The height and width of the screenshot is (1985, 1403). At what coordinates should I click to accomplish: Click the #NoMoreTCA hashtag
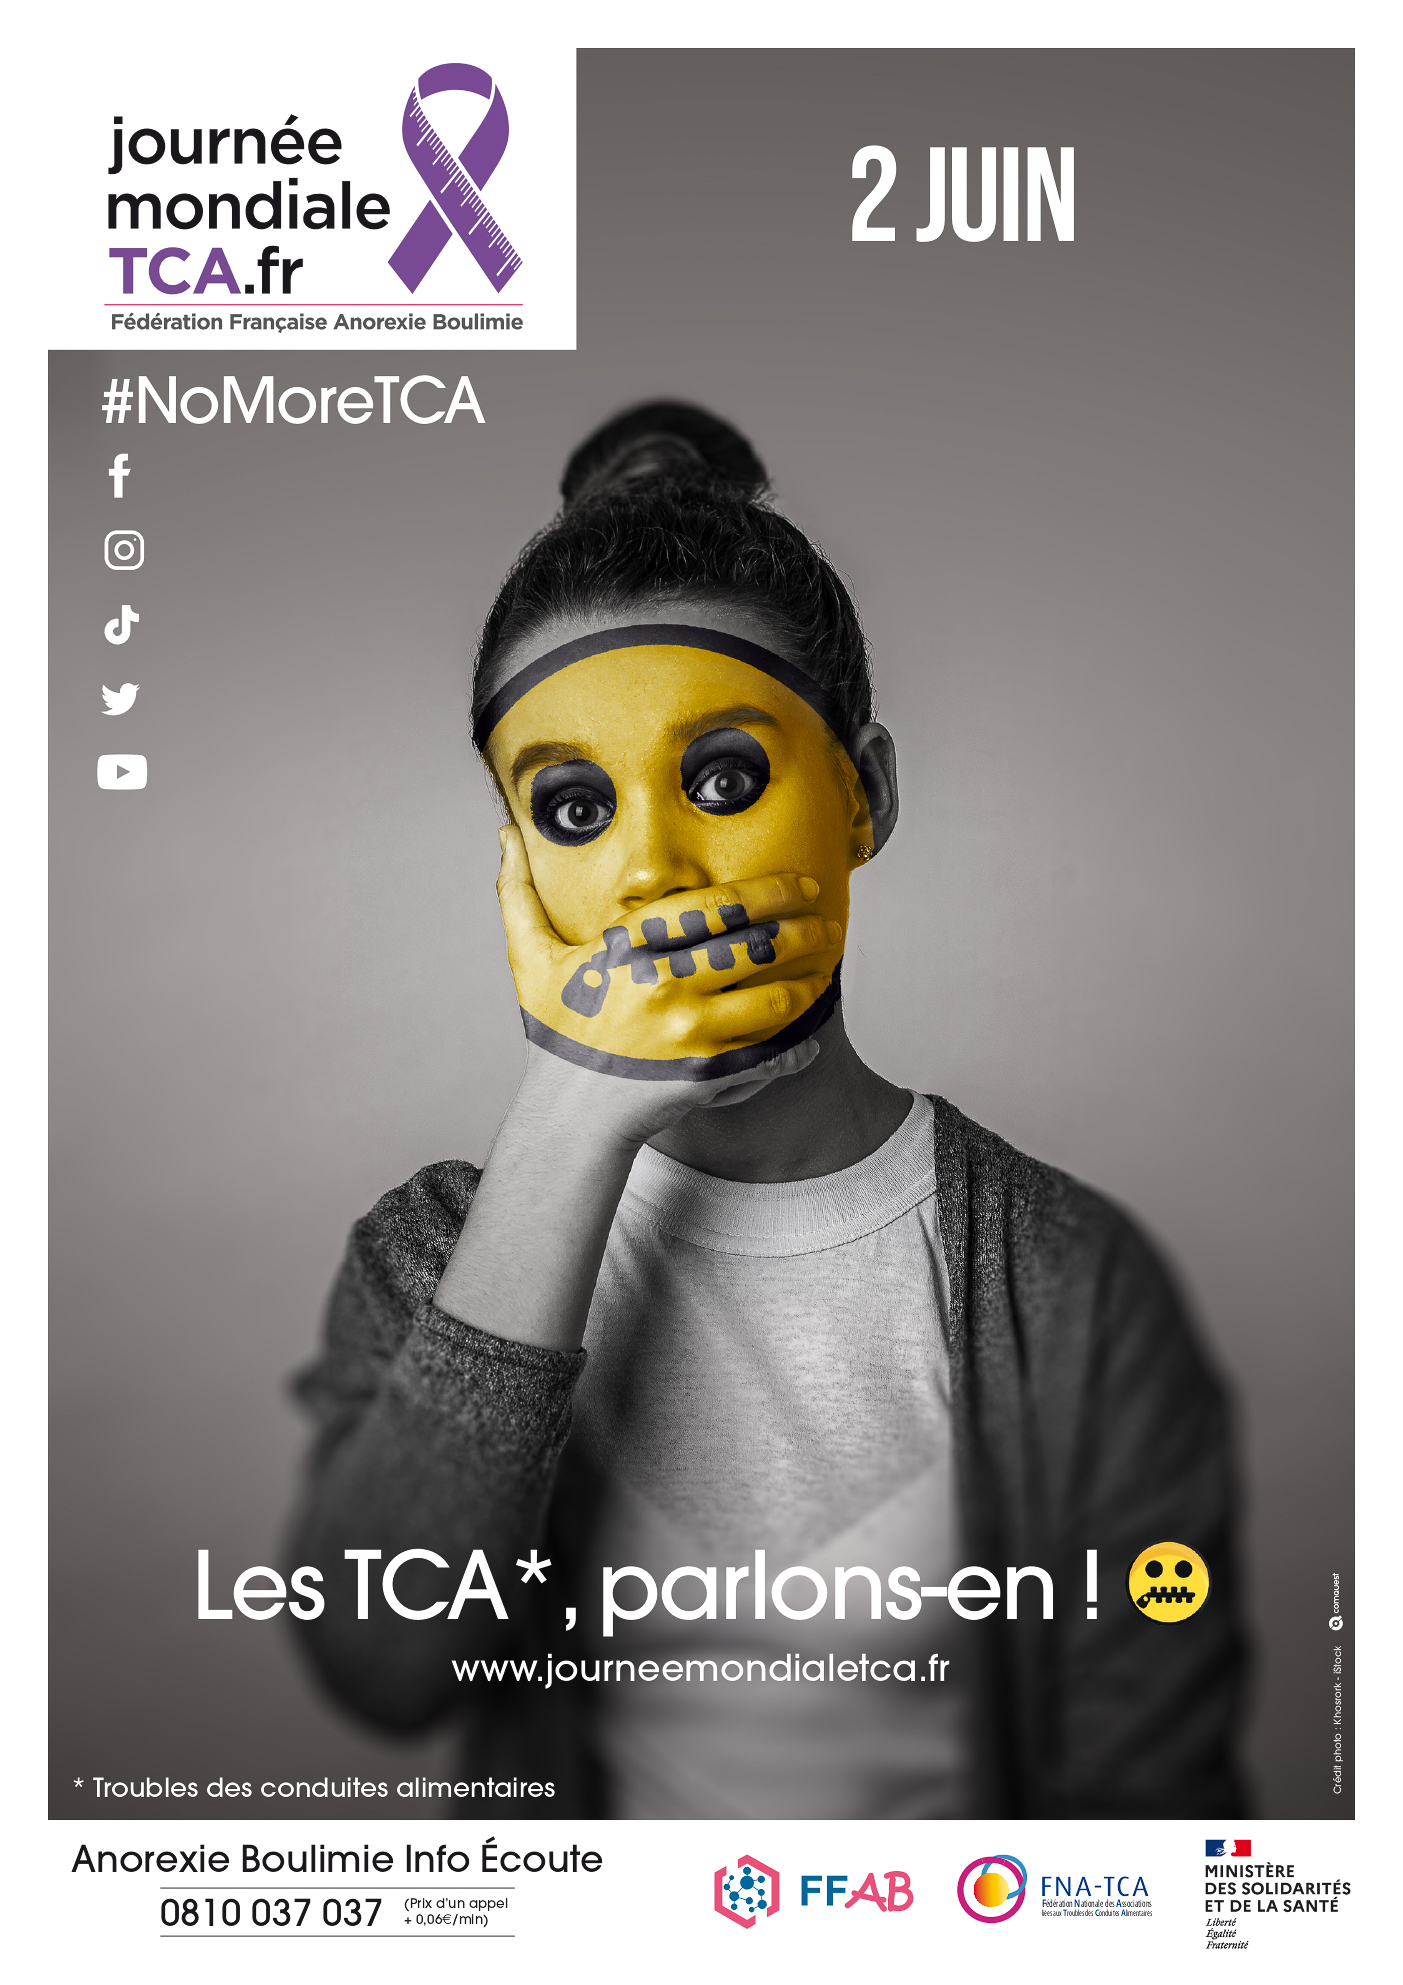[x=293, y=402]
